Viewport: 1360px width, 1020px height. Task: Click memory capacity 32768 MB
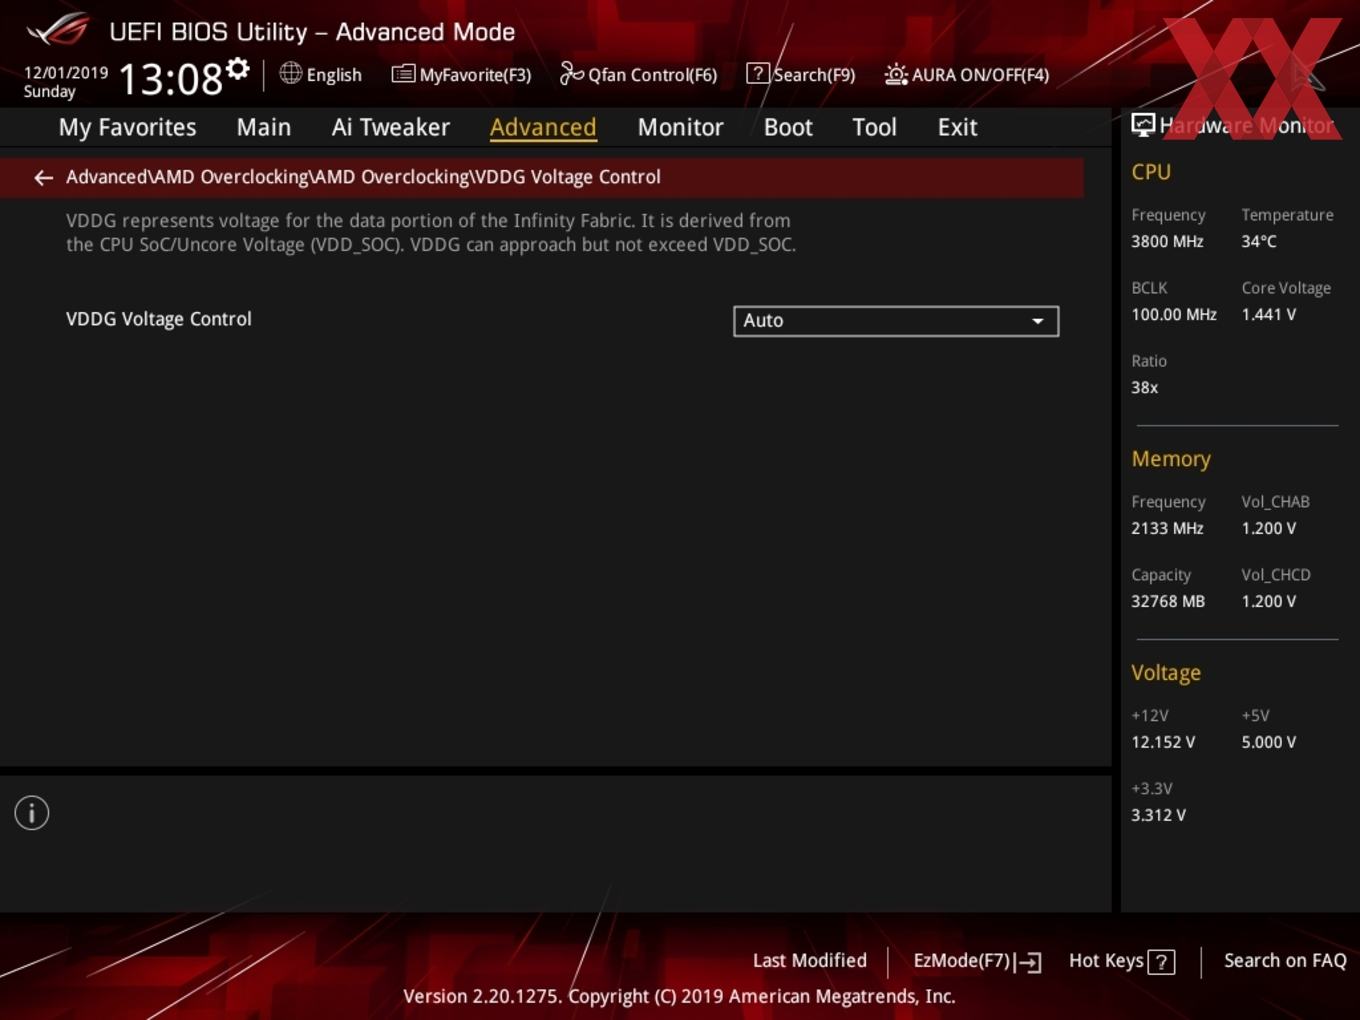point(1168,601)
